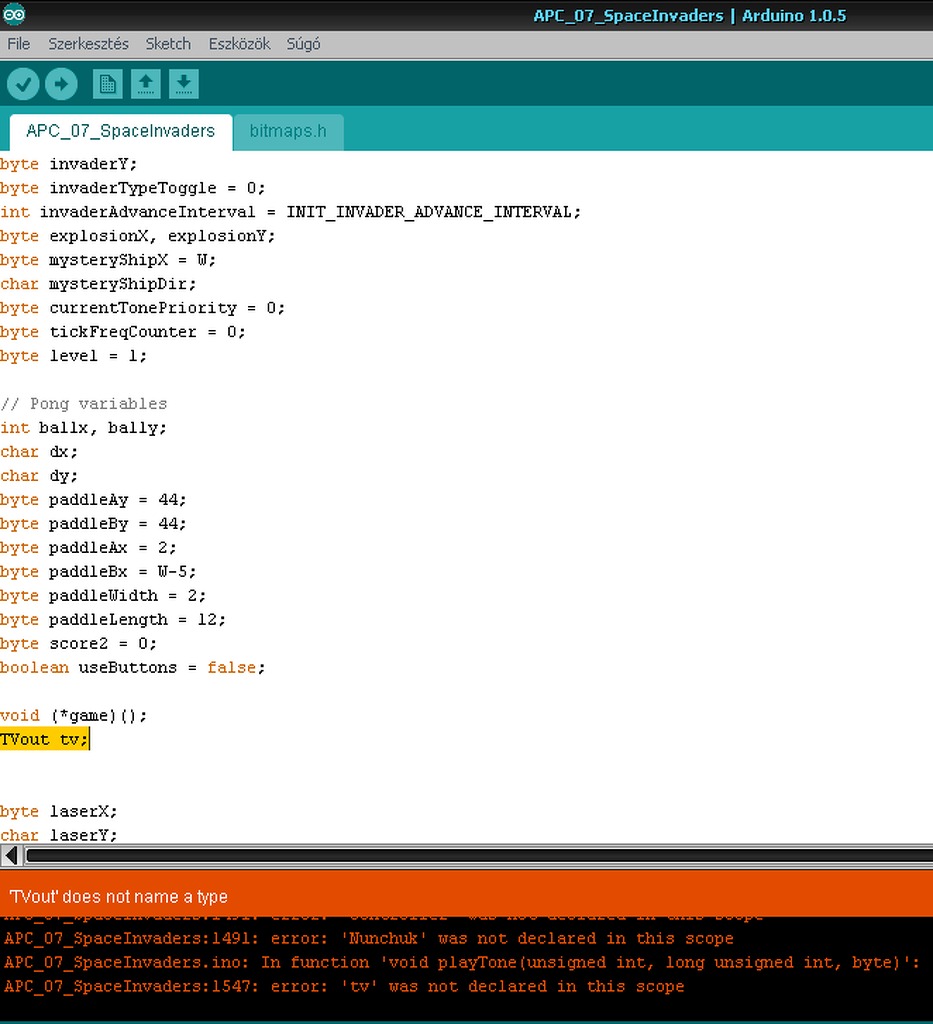Click the line 'void (*game)();'
This screenshot has height=1024, width=933.
click(x=73, y=716)
